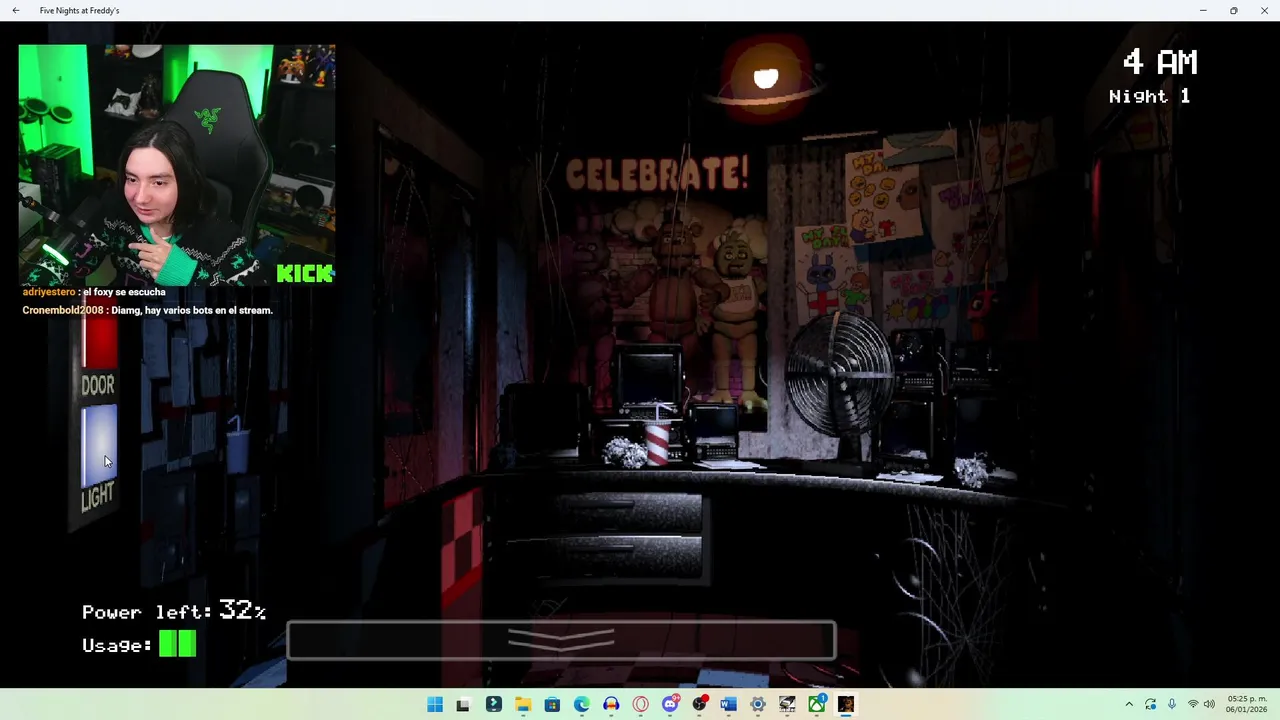Click the KICK logo on webcam overlay
Screen dimensions: 1280x720
pyautogui.click(x=305, y=273)
